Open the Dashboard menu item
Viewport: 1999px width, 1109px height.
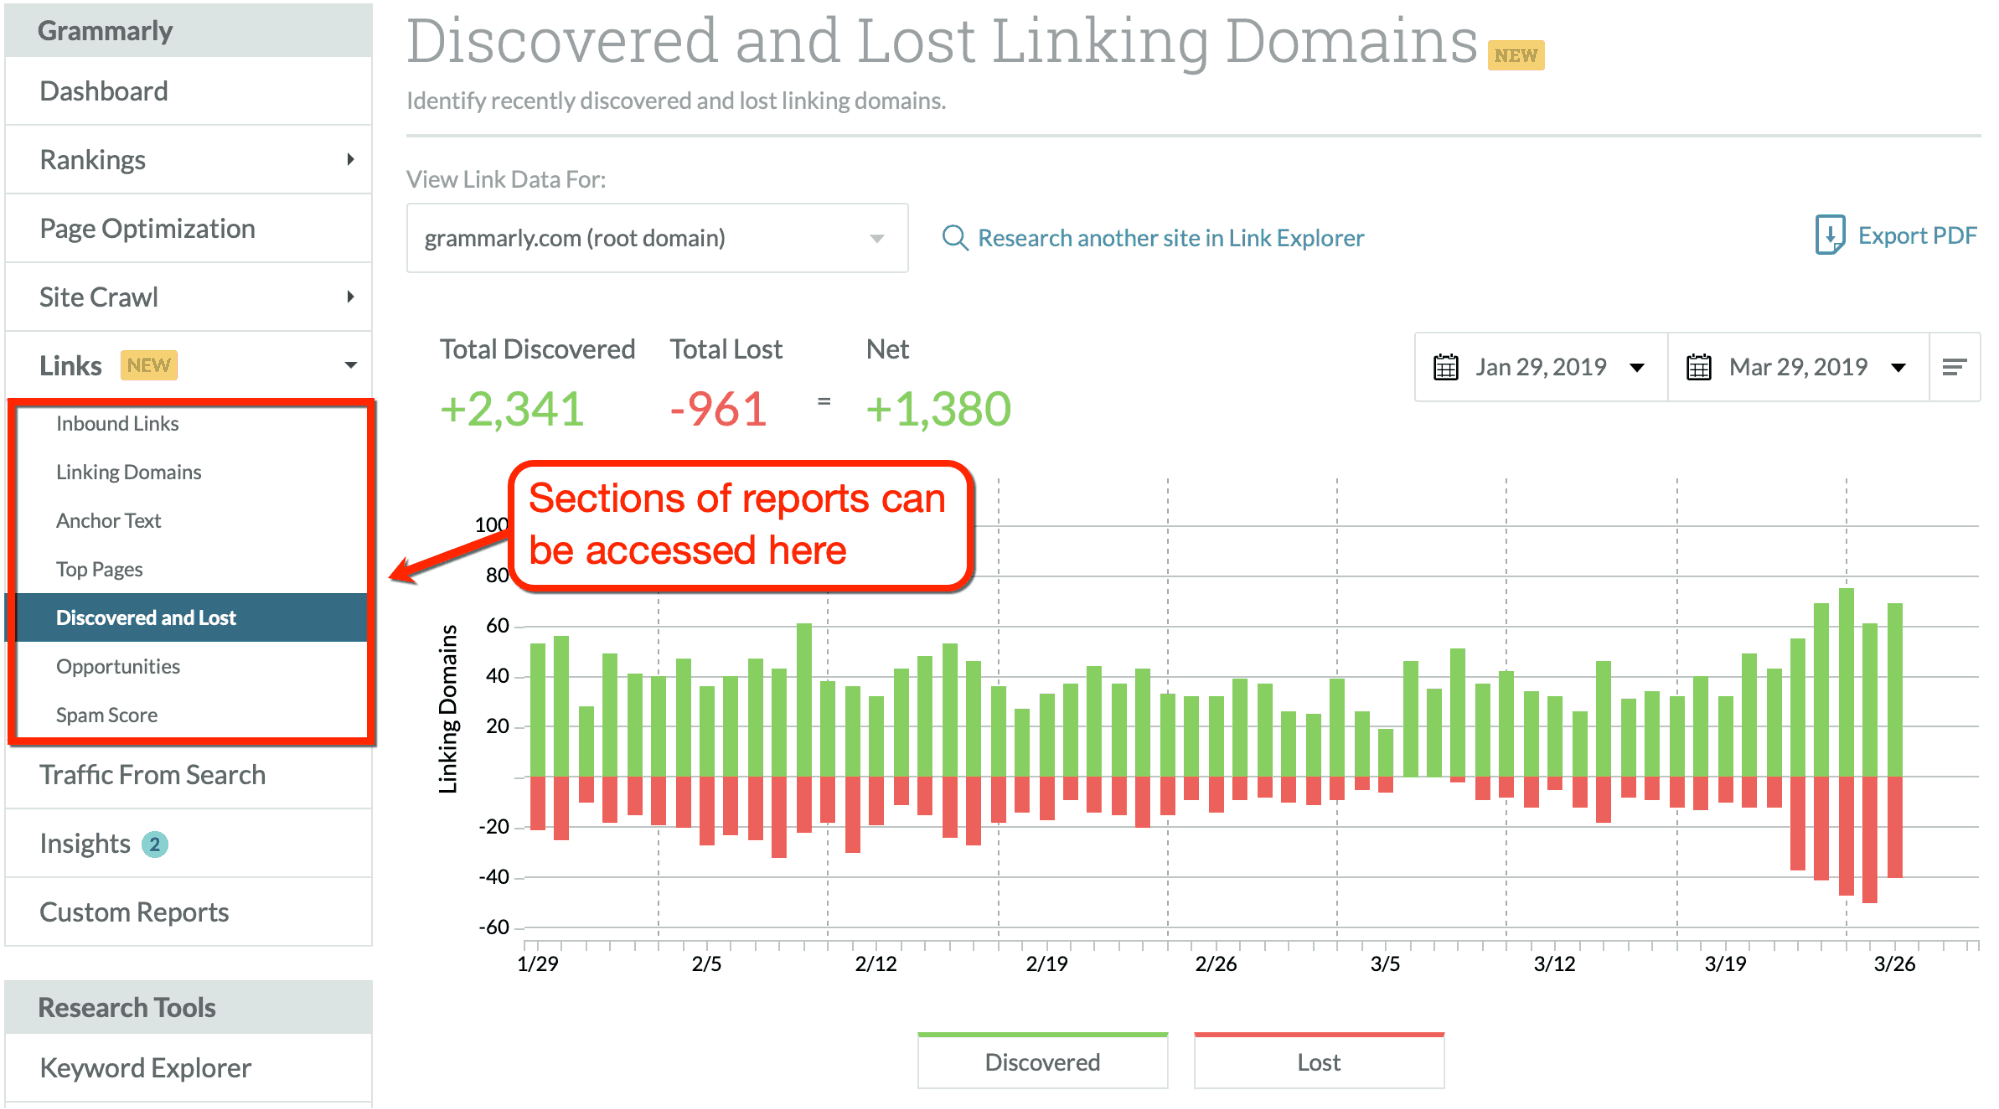[103, 90]
